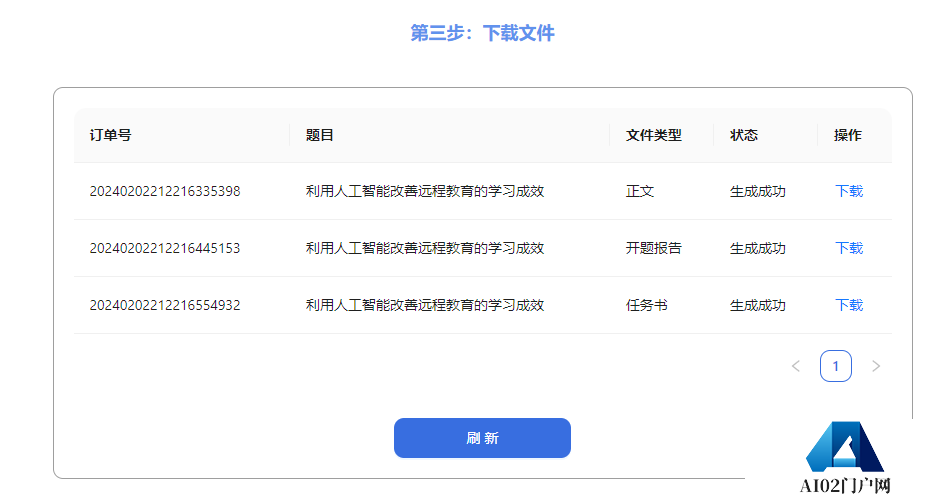Click the 开题报告 file type cell

(x=653, y=248)
